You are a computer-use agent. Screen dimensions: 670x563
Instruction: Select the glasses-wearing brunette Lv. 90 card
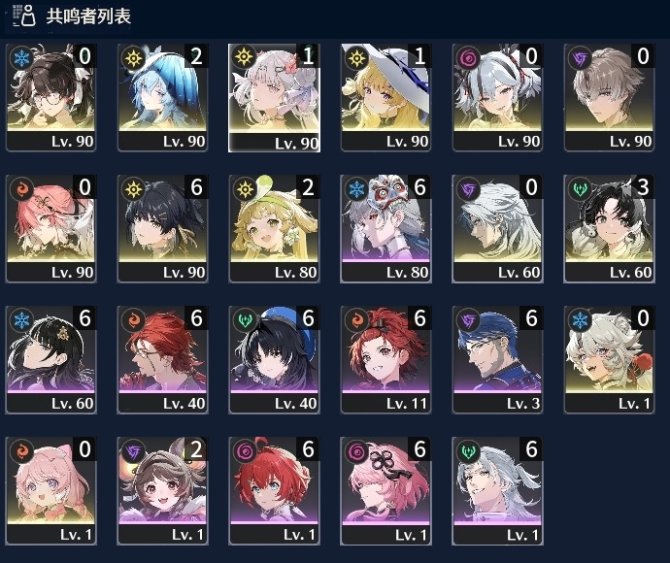[51, 97]
